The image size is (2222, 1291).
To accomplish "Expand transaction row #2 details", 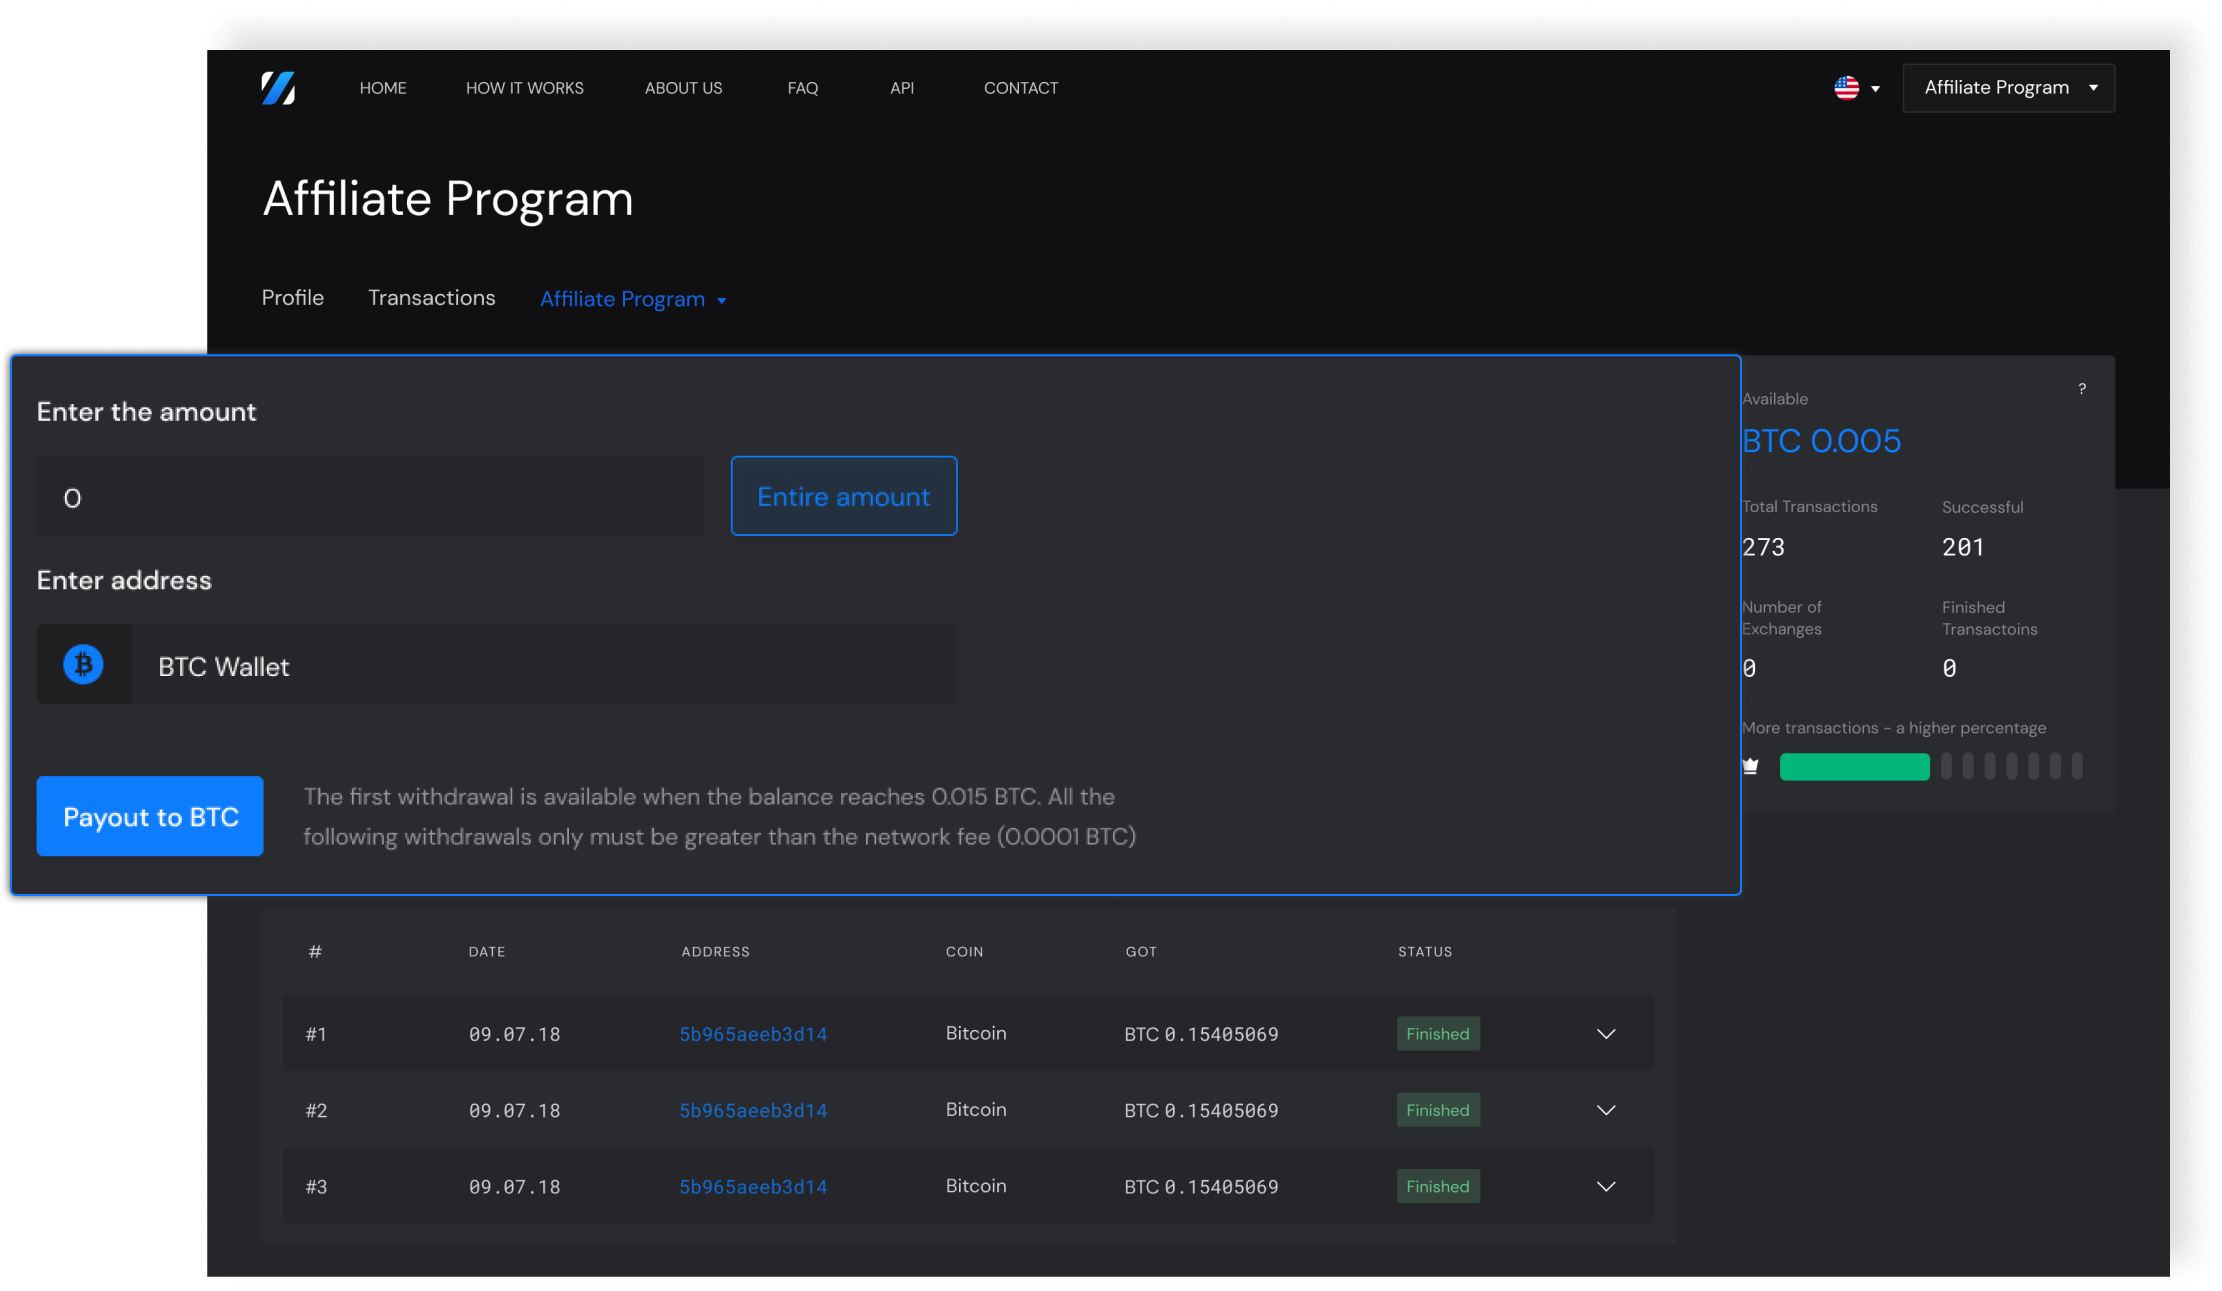I will tap(1606, 1110).
